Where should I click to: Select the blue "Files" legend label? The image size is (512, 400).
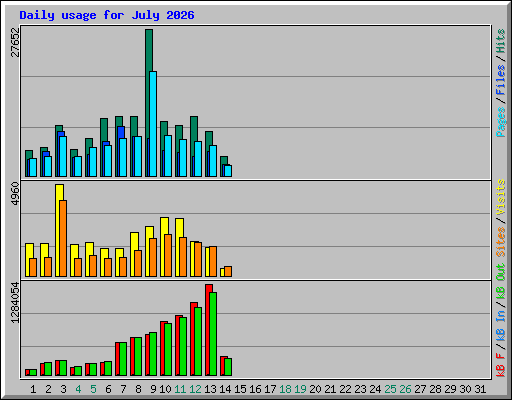tap(501, 80)
